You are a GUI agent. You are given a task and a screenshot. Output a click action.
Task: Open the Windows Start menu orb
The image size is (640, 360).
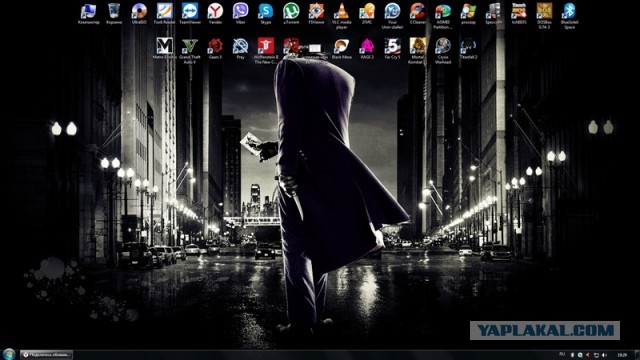(9, 354)
